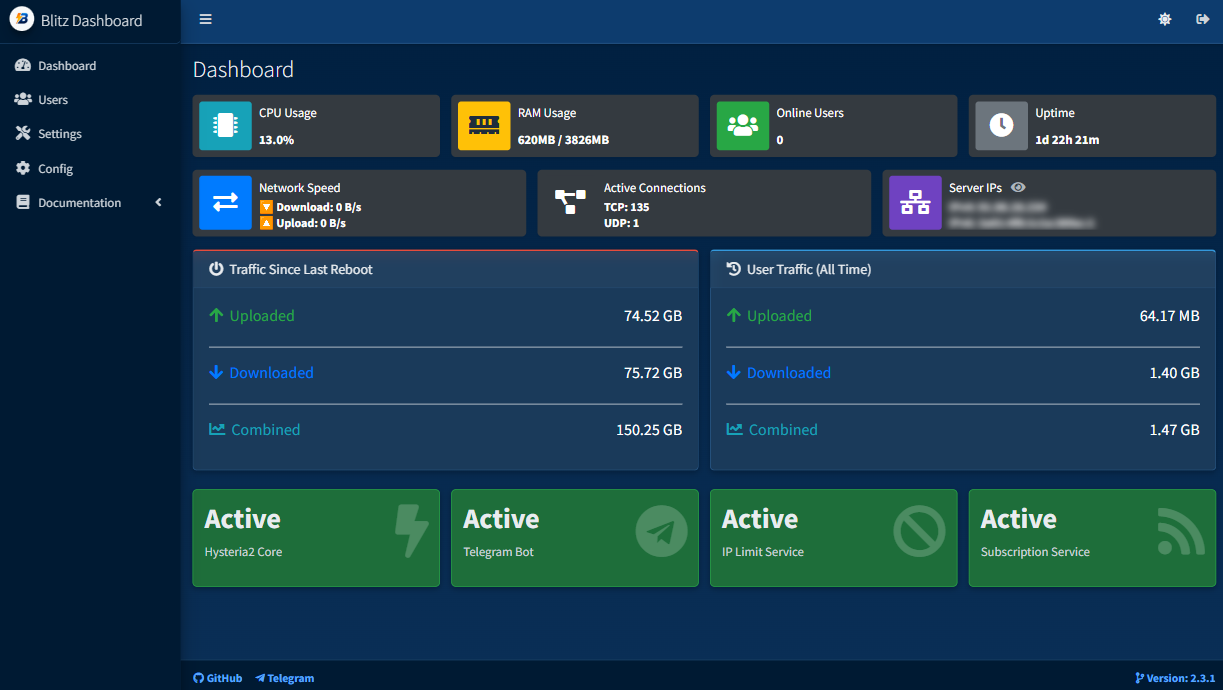This screenshot has height=690, width=1223.
Task: Click the Network Speed arrows icon
Action: (225, 203)
